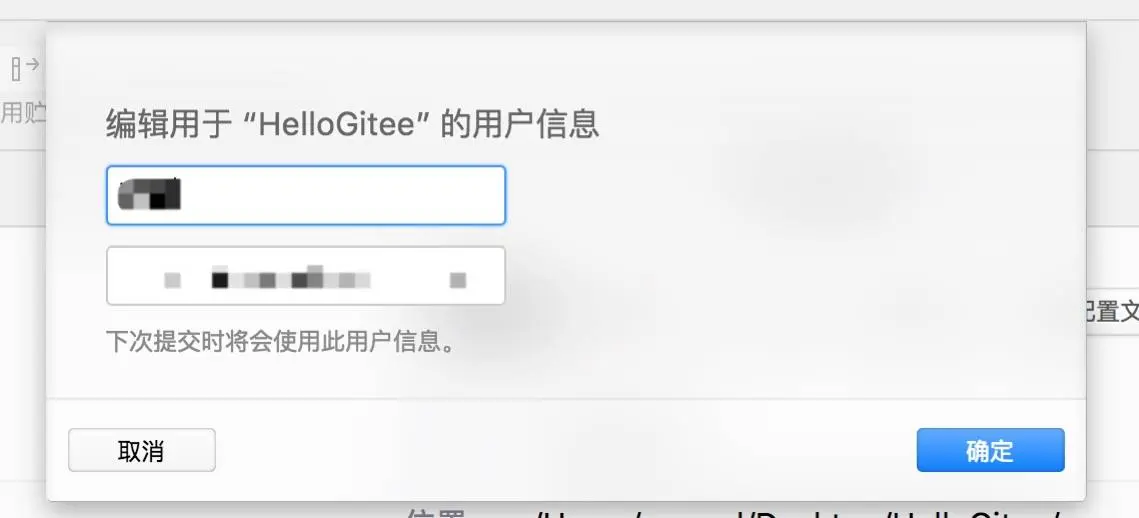The height and width of the screenshot is (518, 1139).
Task: Click the blurred user name text
Action: 149,195
